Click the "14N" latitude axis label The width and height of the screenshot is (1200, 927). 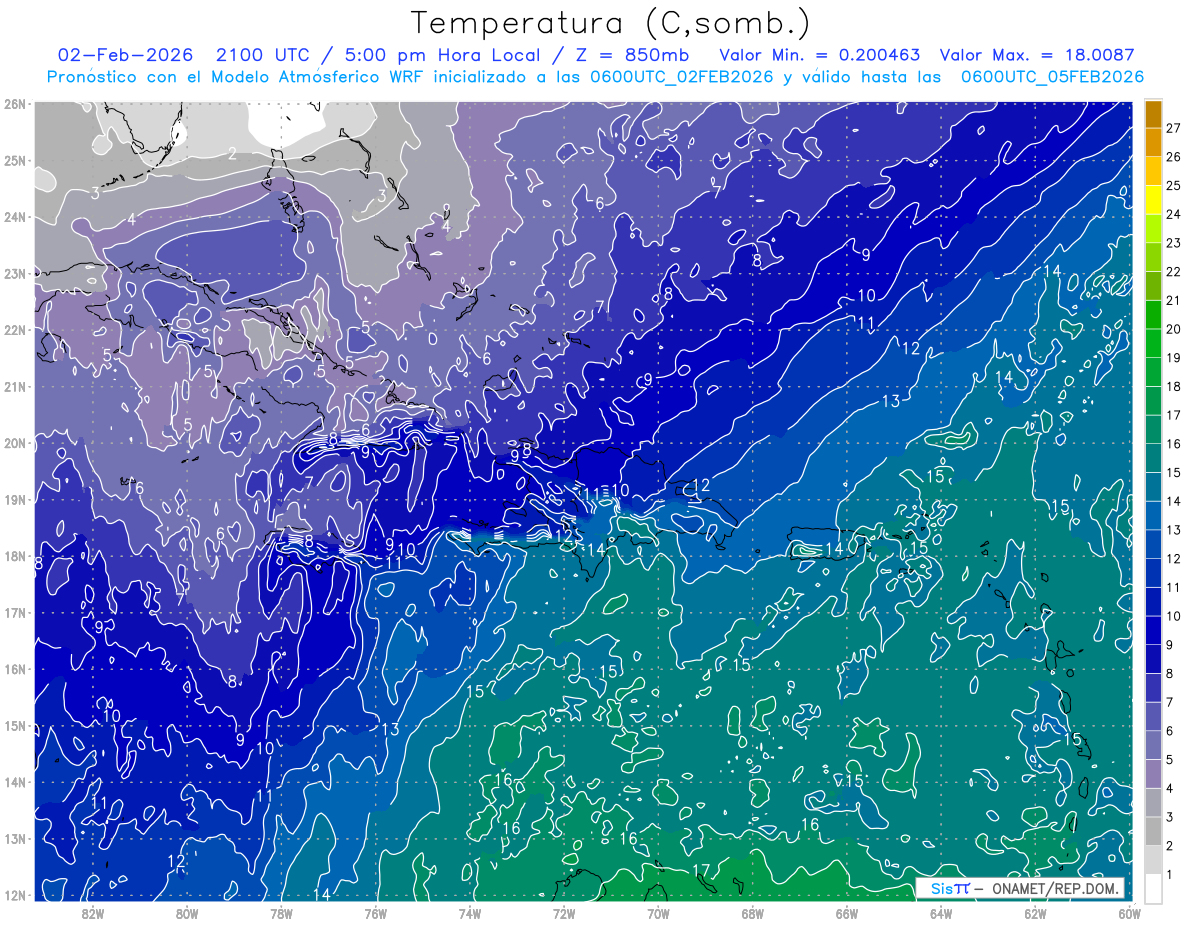pyautogui.click(x=15, y=782)
